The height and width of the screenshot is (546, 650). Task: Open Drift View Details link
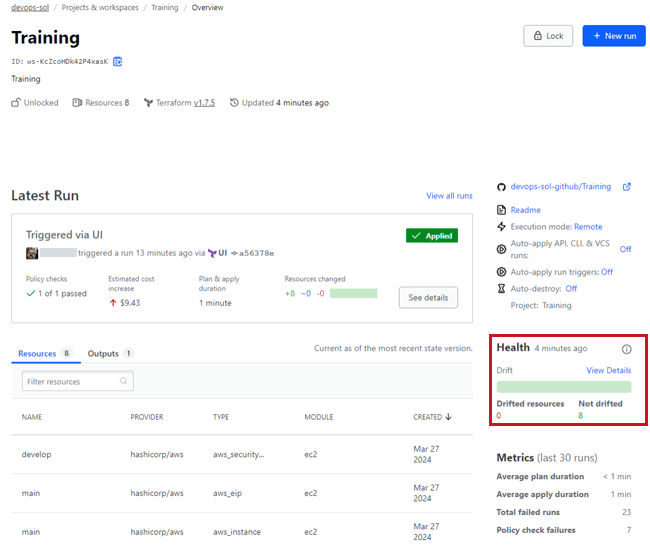tap(609, 370)
